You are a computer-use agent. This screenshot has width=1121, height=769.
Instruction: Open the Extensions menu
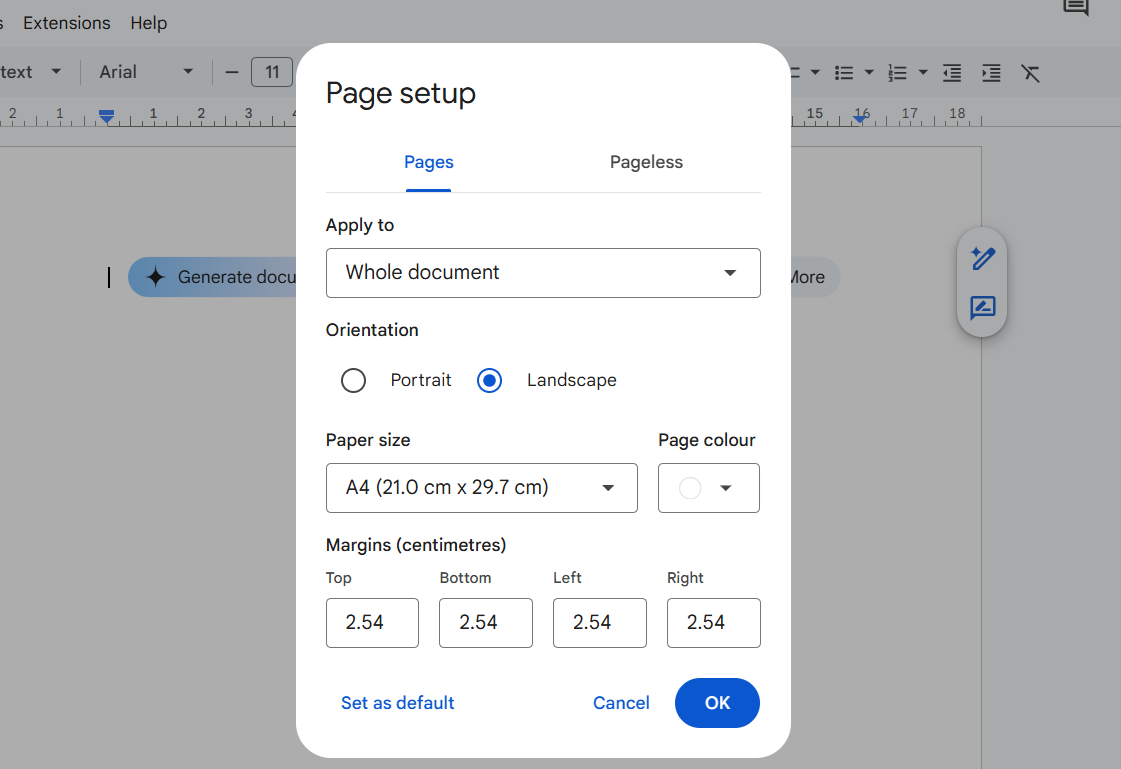pyautogui.click(x=66, y=22)
